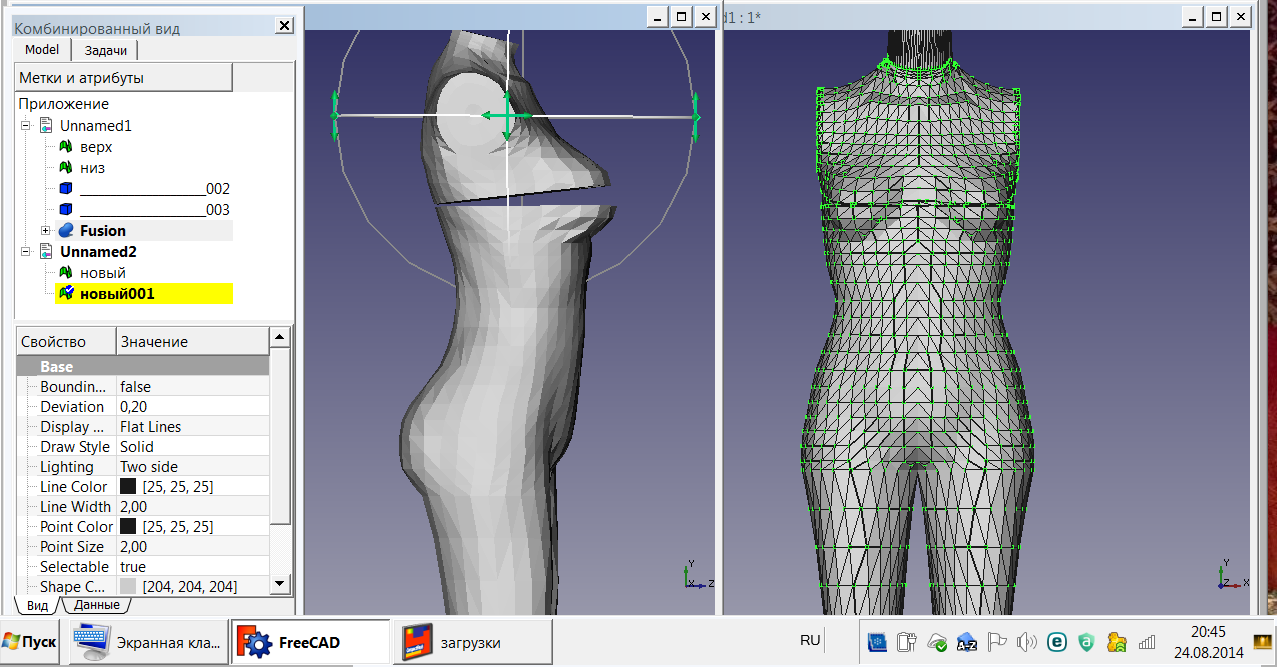Open the power battery tray icon

(908, 642)
